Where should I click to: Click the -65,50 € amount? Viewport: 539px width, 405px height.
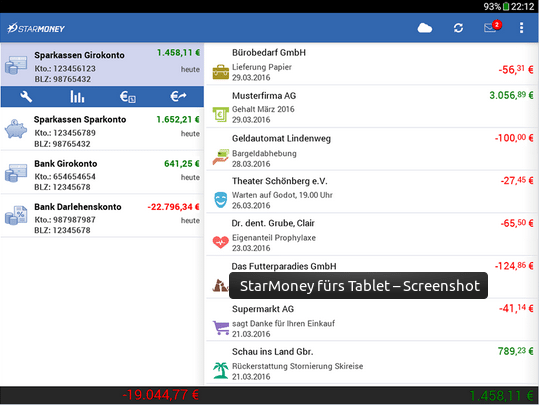pyautogui.click(x=517, y=223)
